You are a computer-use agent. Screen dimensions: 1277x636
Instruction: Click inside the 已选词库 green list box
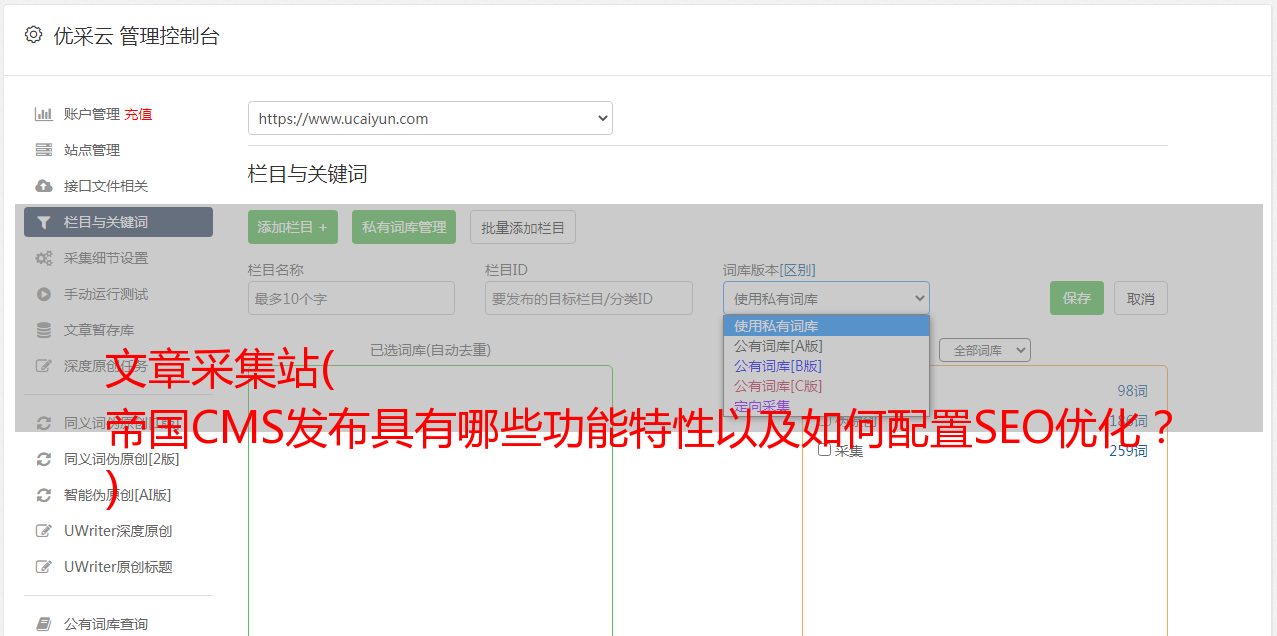click(x=430, y=500)
